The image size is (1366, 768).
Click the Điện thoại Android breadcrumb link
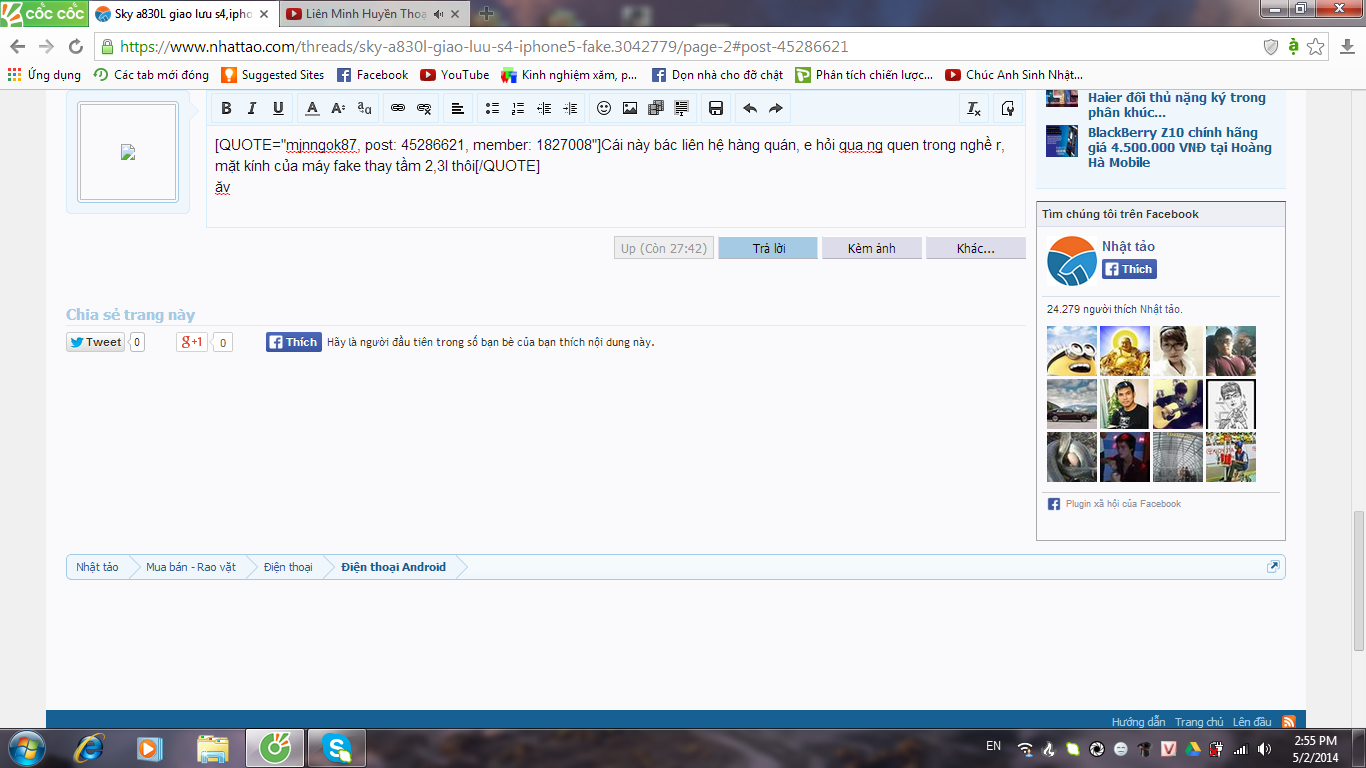click(393, 567)
